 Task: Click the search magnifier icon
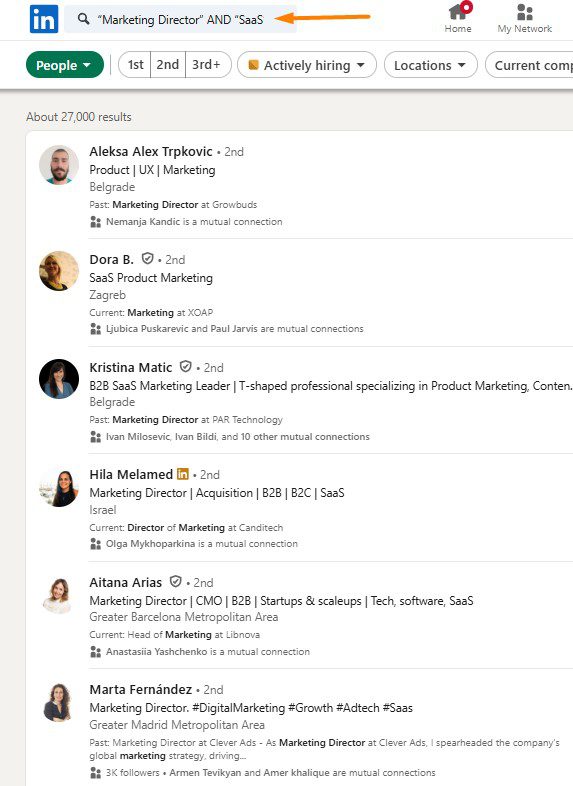(83, 19)
